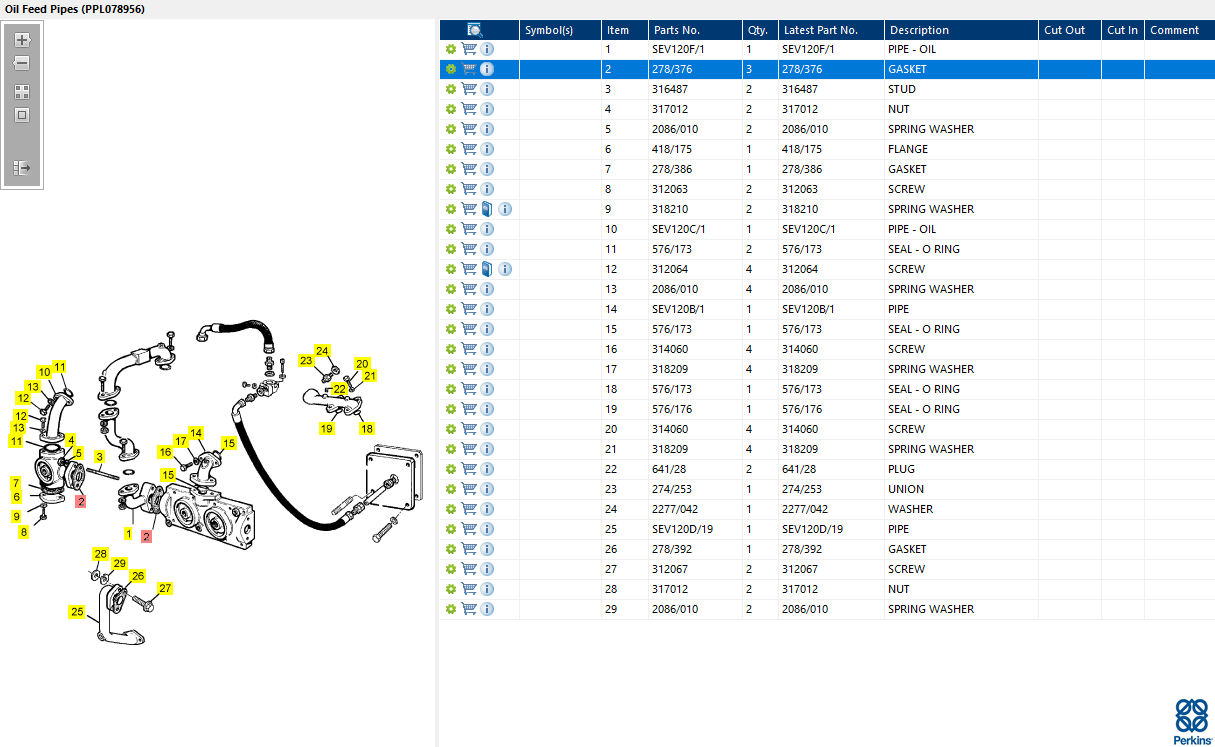
Task: Add item 12 SCREW to cart
Action: 469,269
